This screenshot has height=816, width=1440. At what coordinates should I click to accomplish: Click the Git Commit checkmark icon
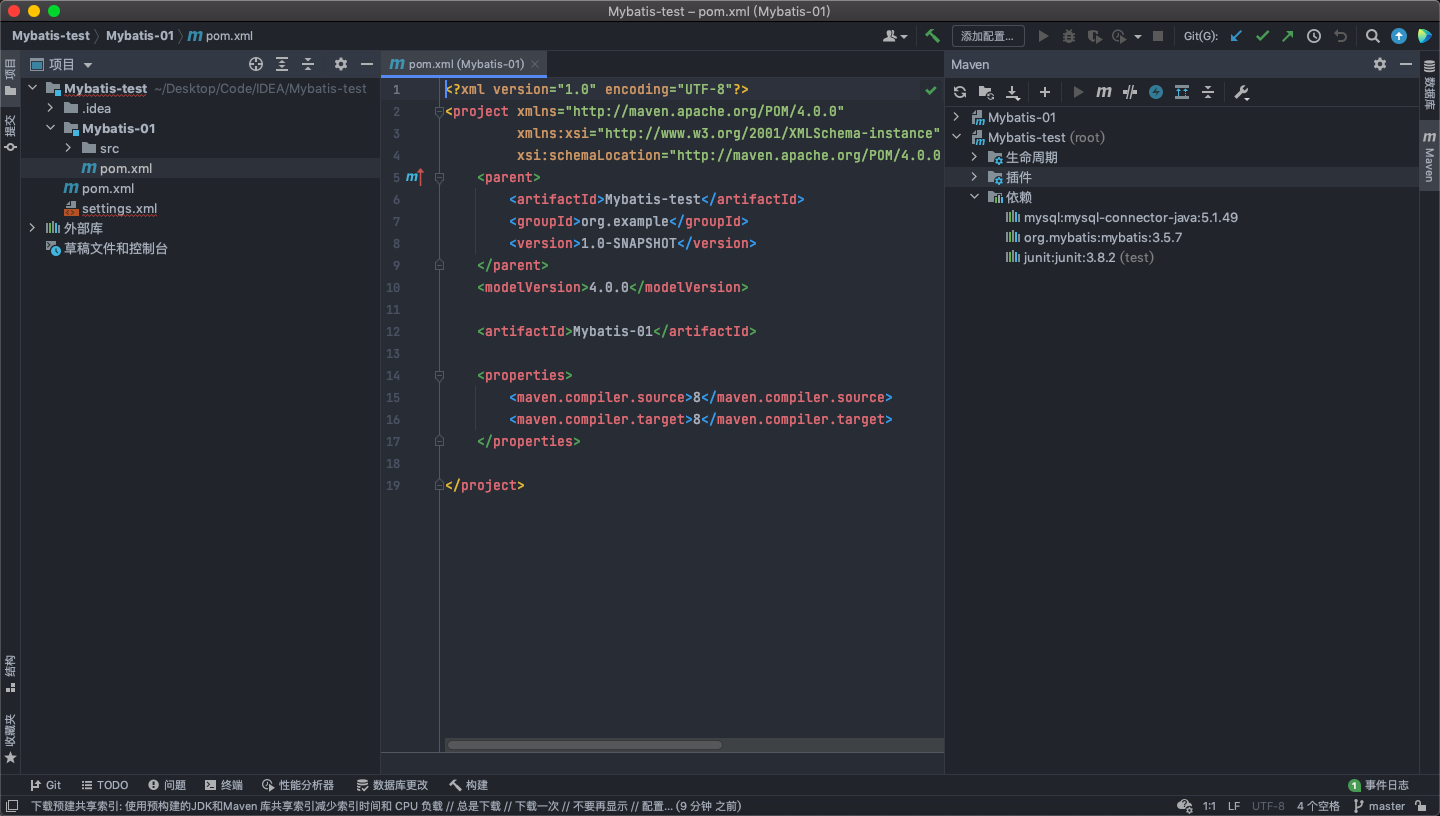1262,36
